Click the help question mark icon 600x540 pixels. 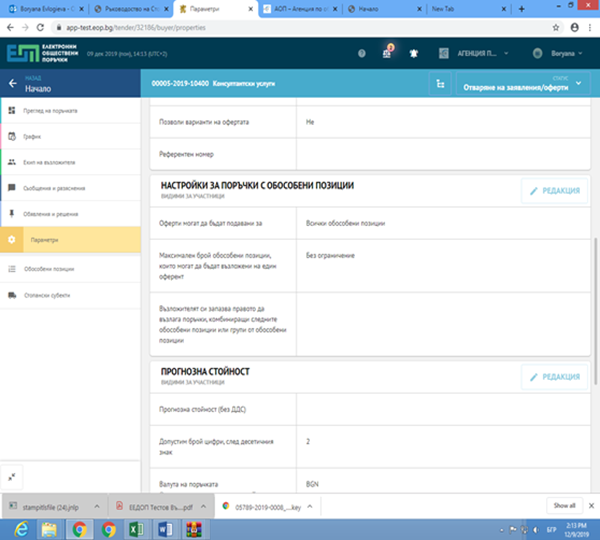click(x=360, y=52)
